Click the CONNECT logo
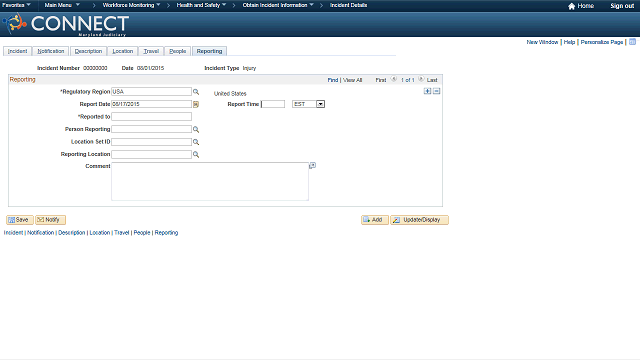The image size is (640, 360). point(66,24)
